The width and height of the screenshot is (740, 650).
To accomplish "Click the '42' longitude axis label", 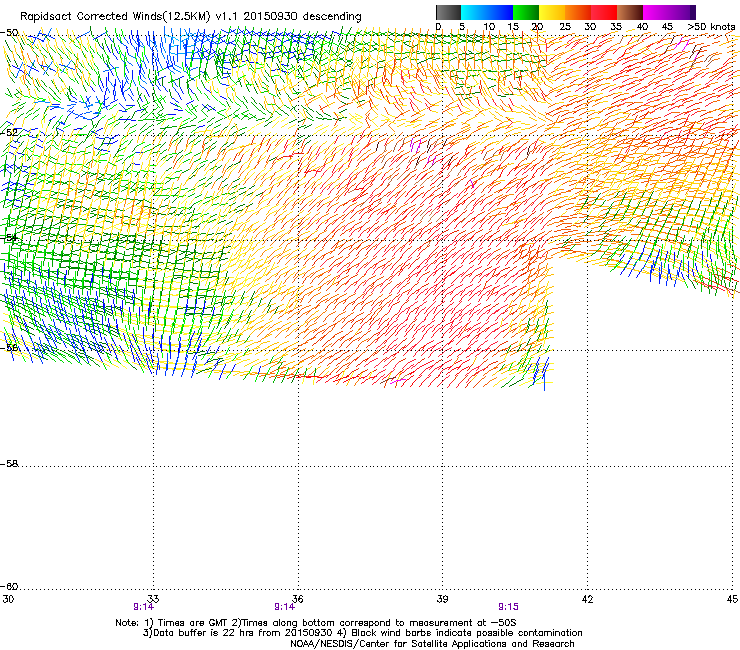I will pos(587,599).
